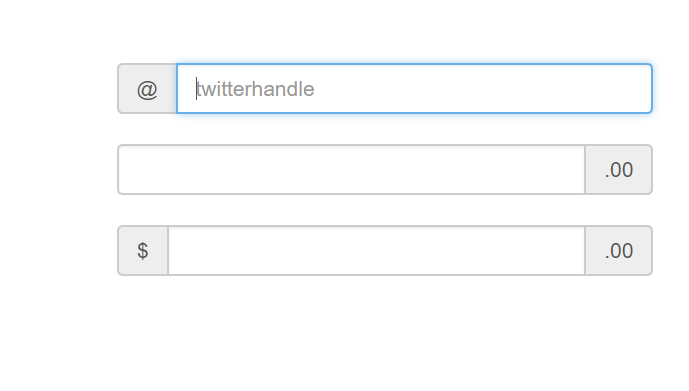Click the @ symbol addon

tap(147, 89)
